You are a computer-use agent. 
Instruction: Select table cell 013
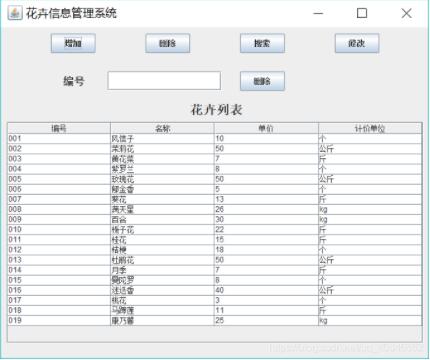tap(59, 260)
